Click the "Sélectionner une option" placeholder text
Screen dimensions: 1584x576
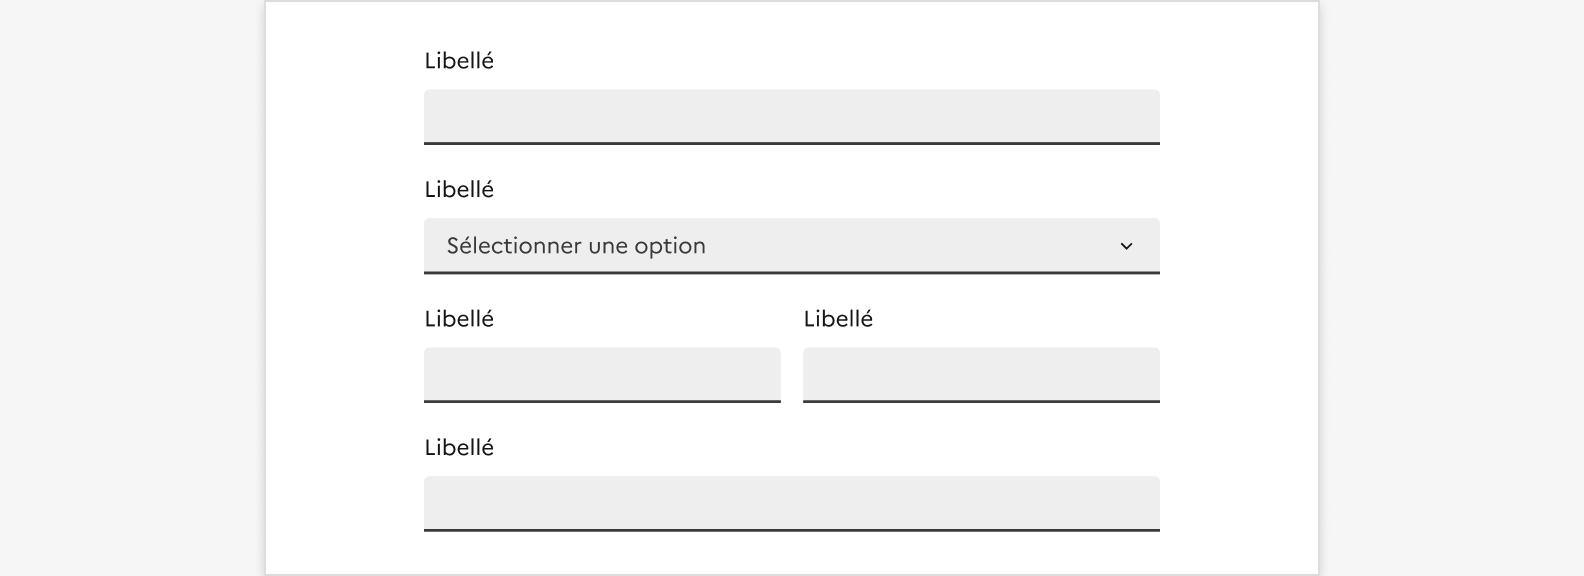click(576, 246)
